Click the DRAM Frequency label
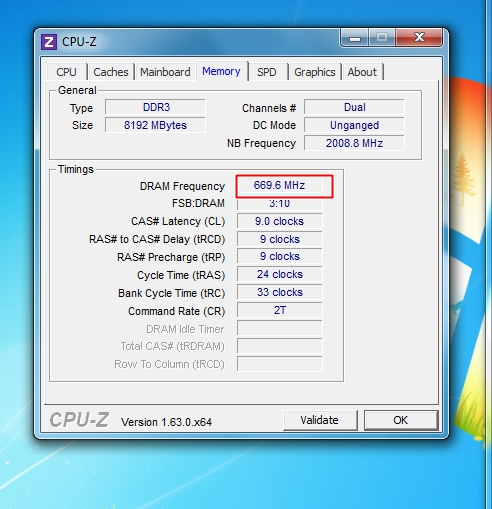Image resolution: width=492 pixels, height=509 pixels. (x=182, y=186)
